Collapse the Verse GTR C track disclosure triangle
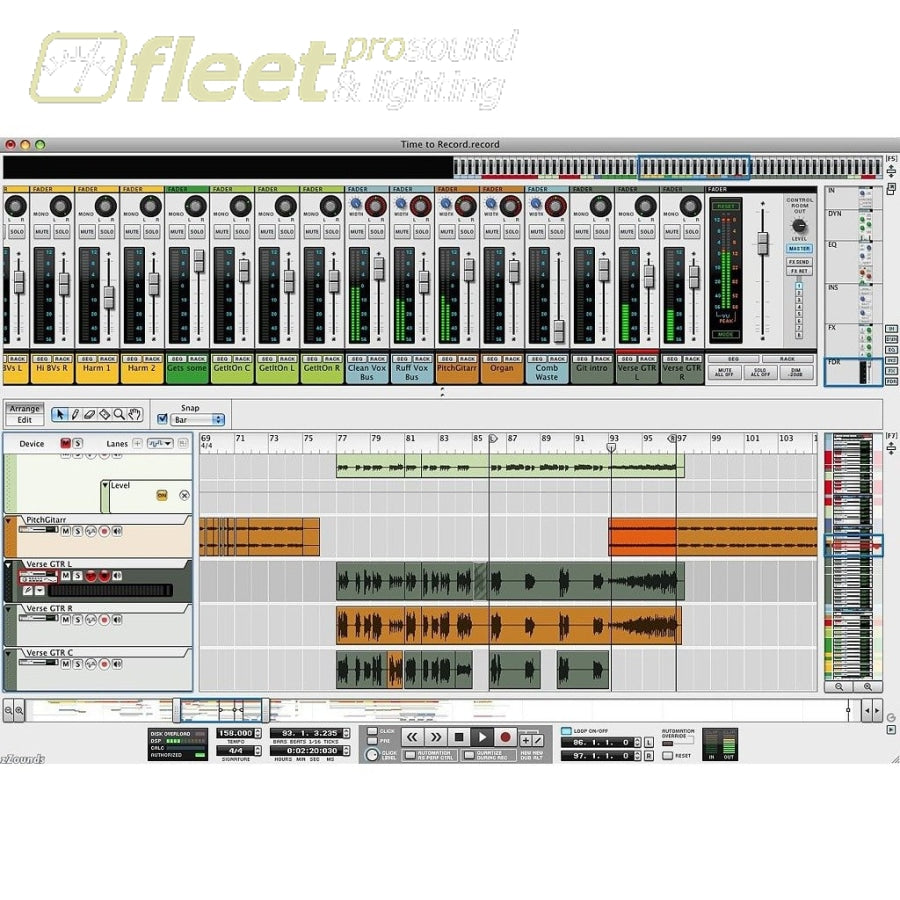 click(x=8, y=653)
